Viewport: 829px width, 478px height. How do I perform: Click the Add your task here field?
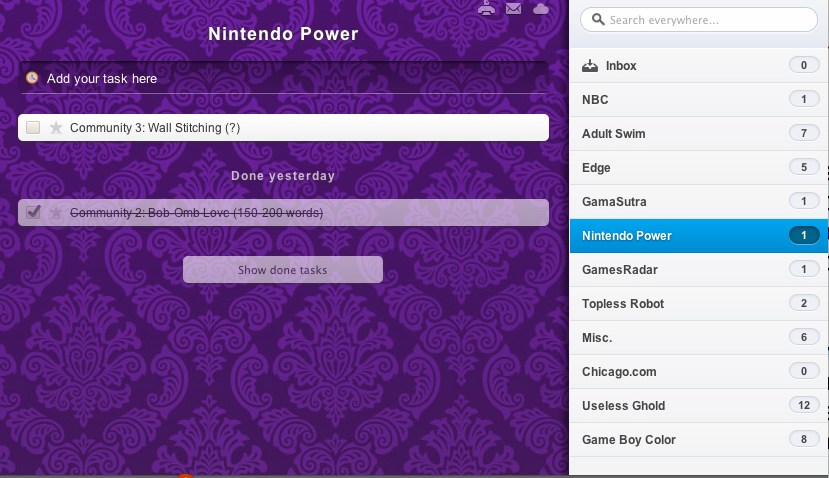pos(283,78)
